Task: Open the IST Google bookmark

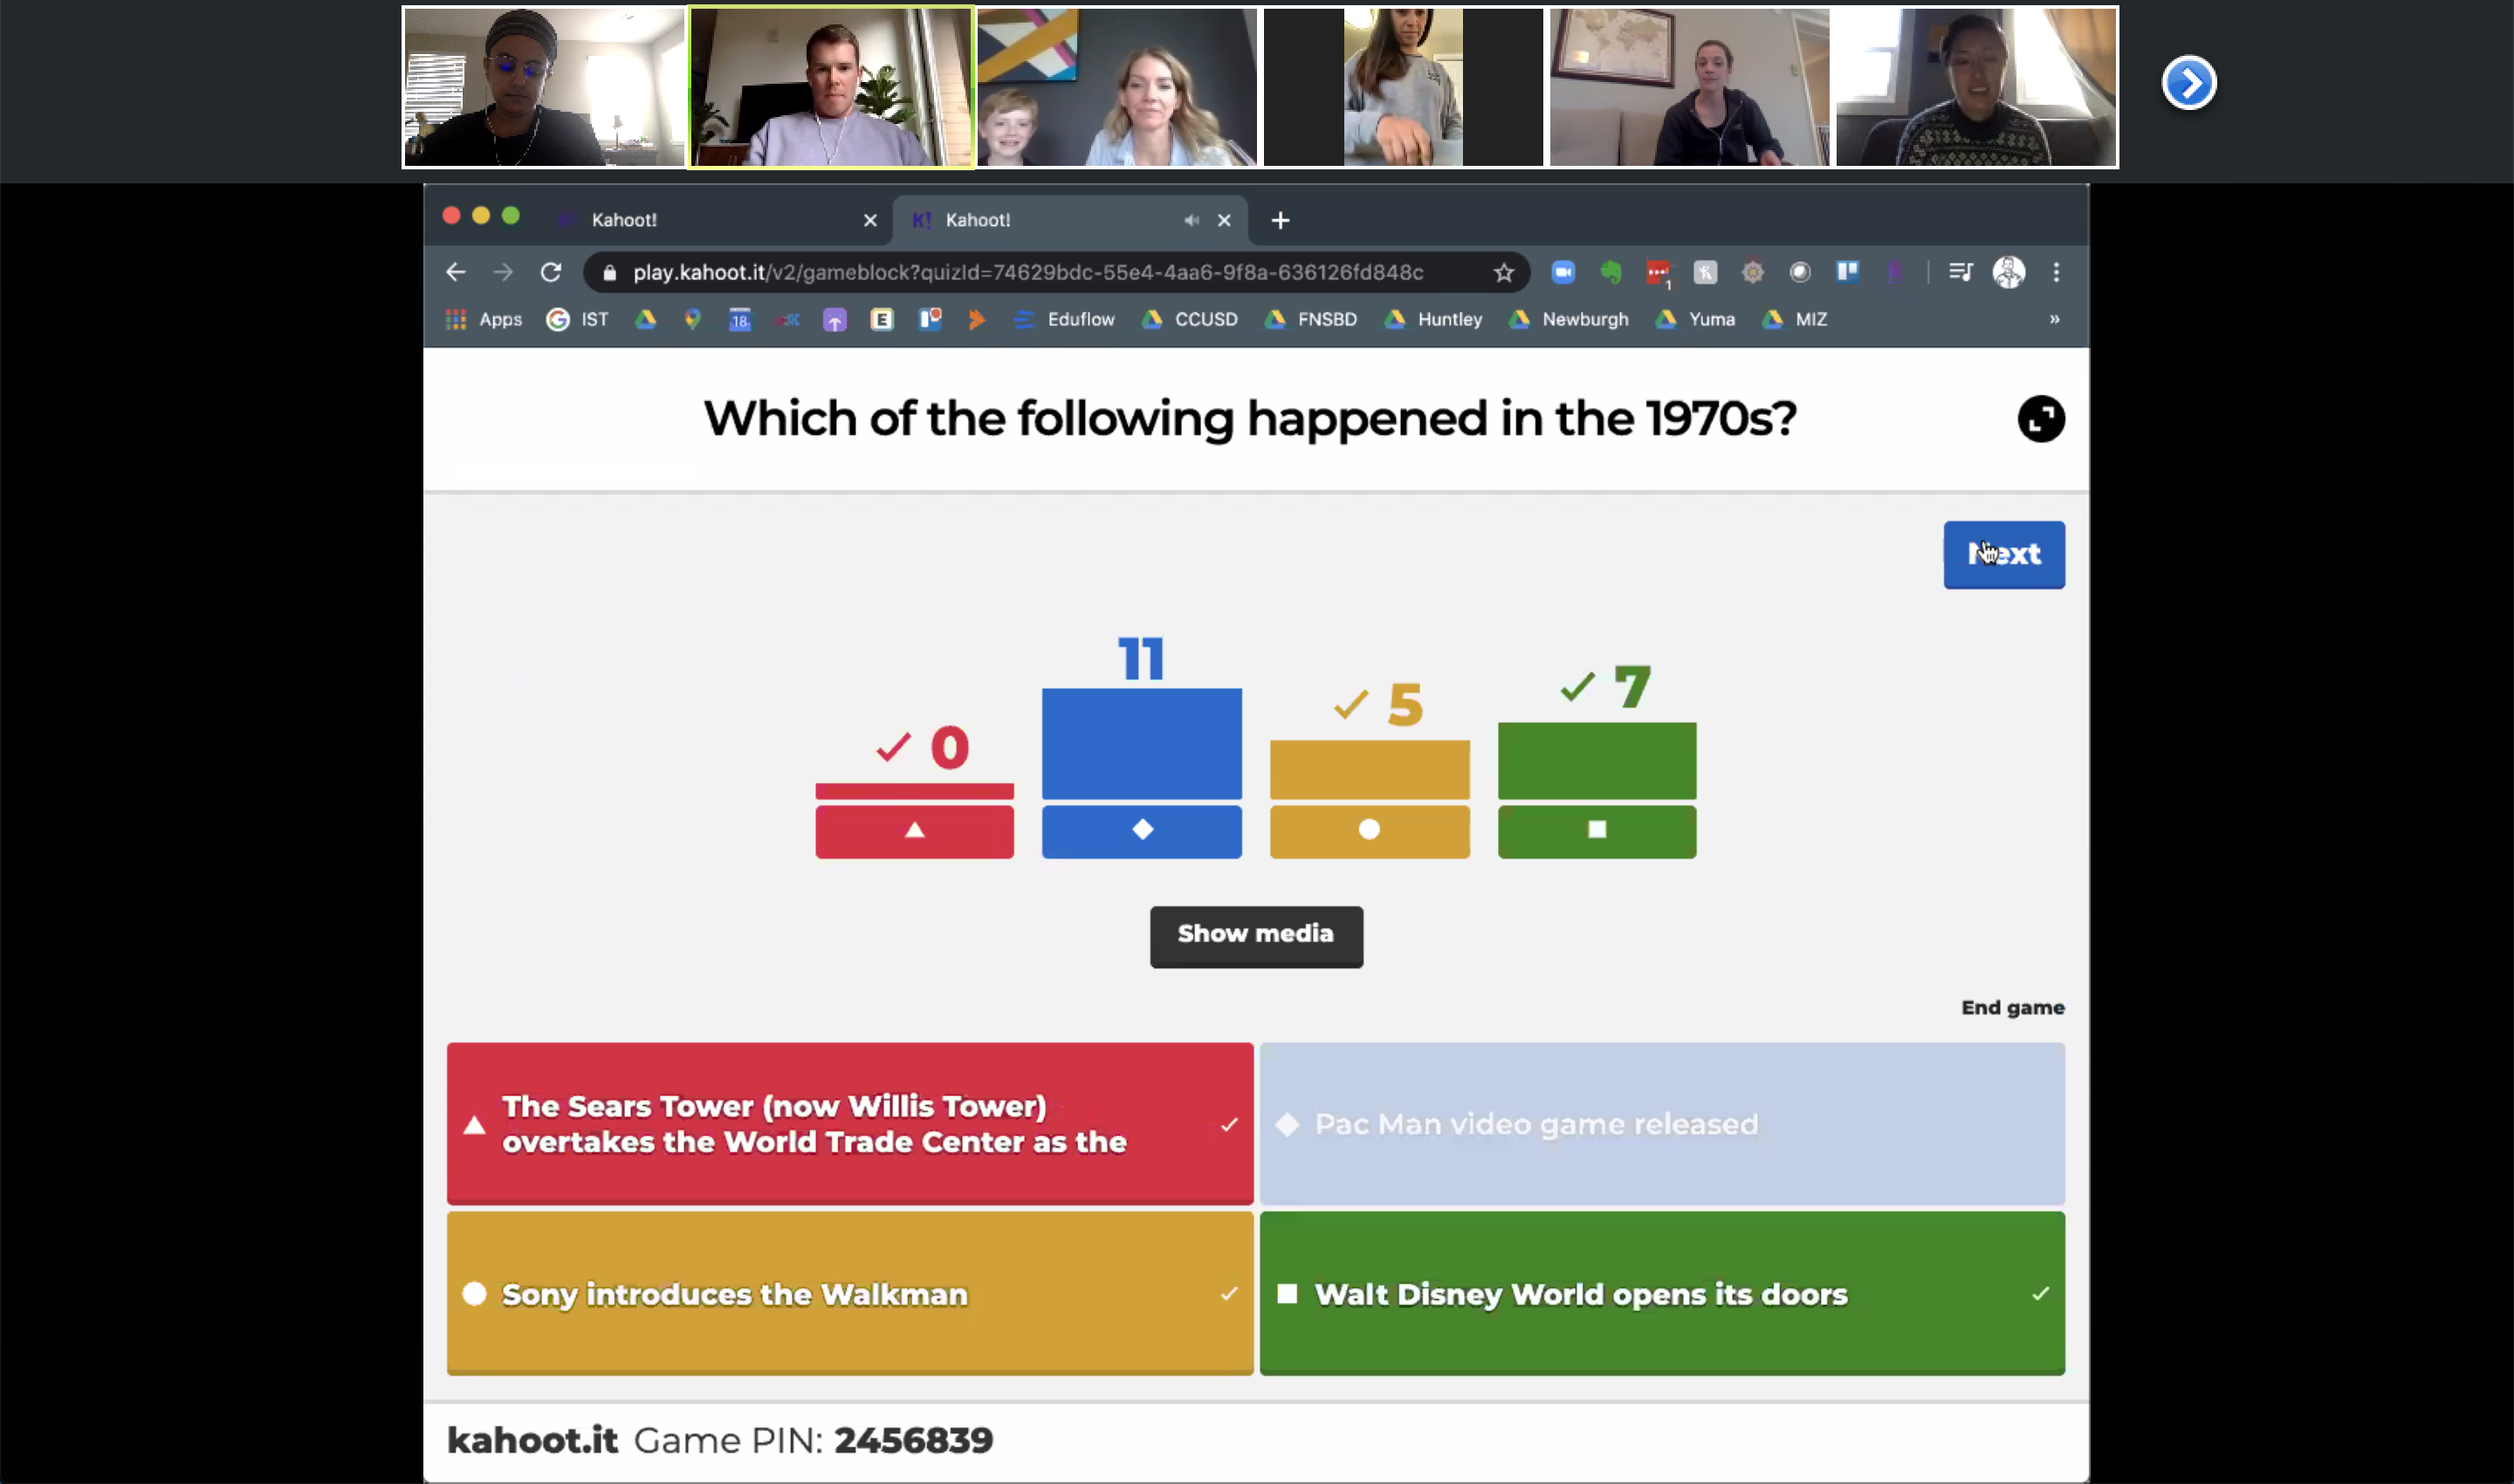Action: coord(578,319)
